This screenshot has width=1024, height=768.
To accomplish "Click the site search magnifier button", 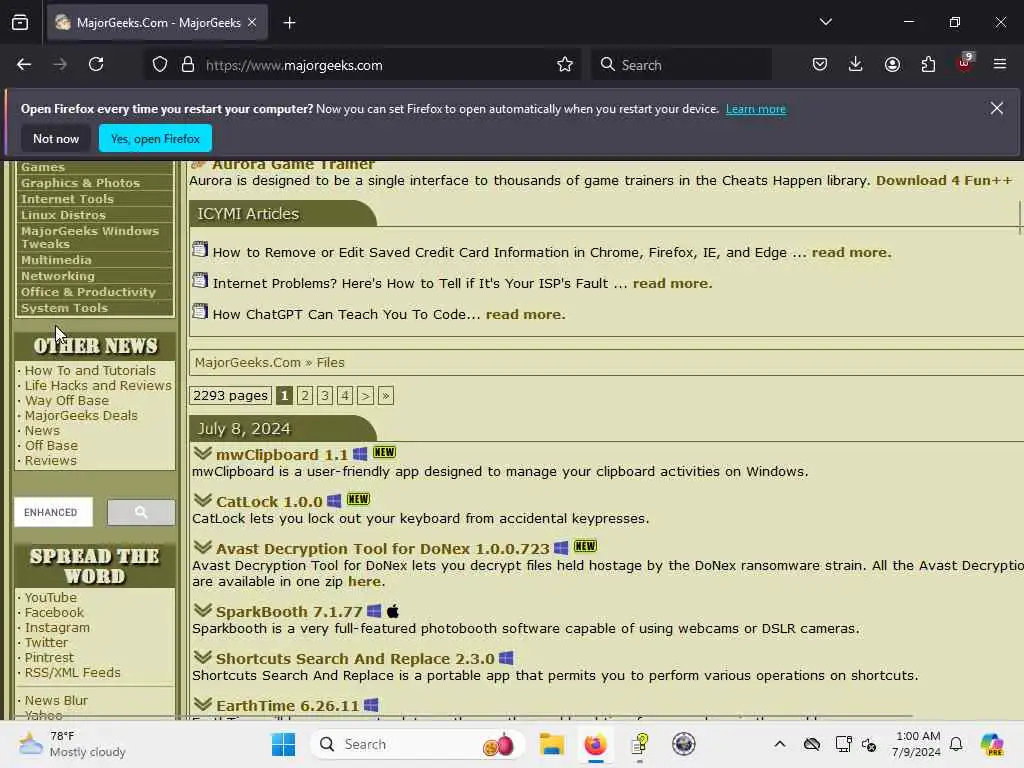I will 141,512.
